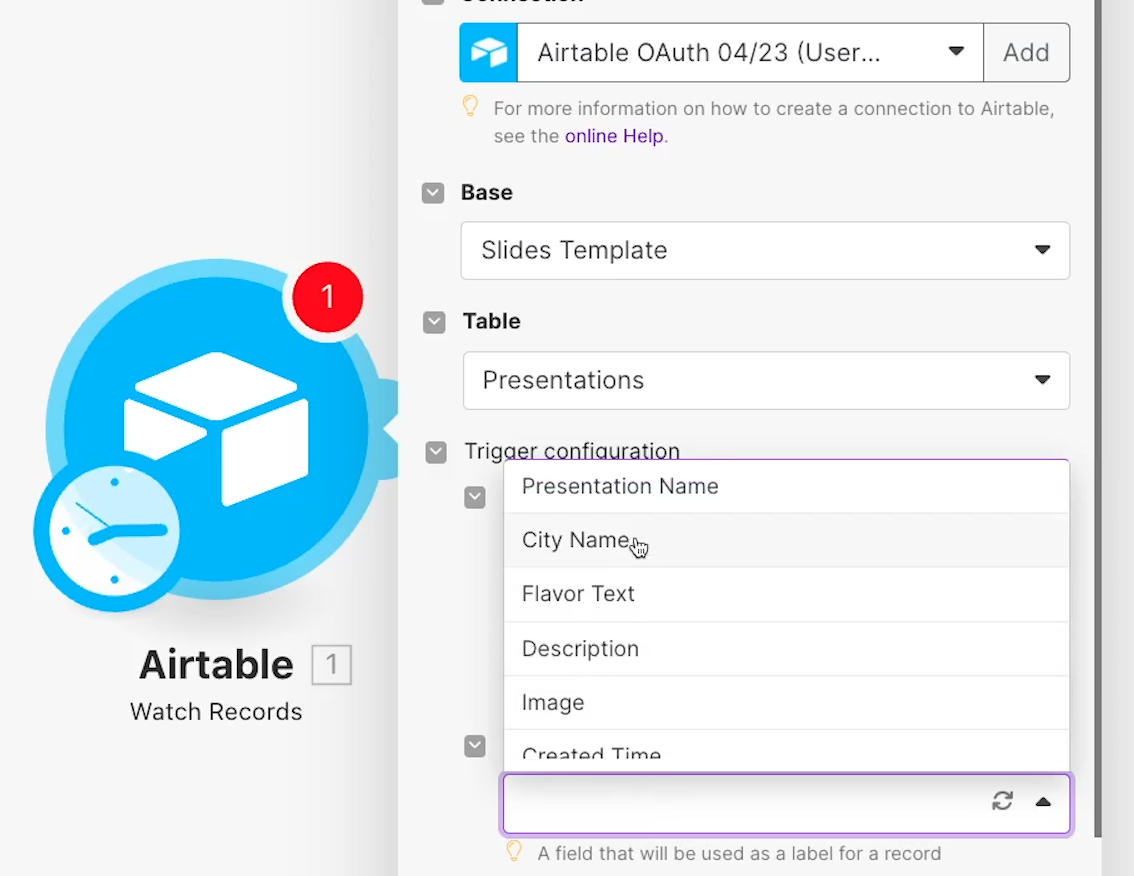Click the module number box beside Airtable
Screen dimensions: 1134x876
[331, 664]
